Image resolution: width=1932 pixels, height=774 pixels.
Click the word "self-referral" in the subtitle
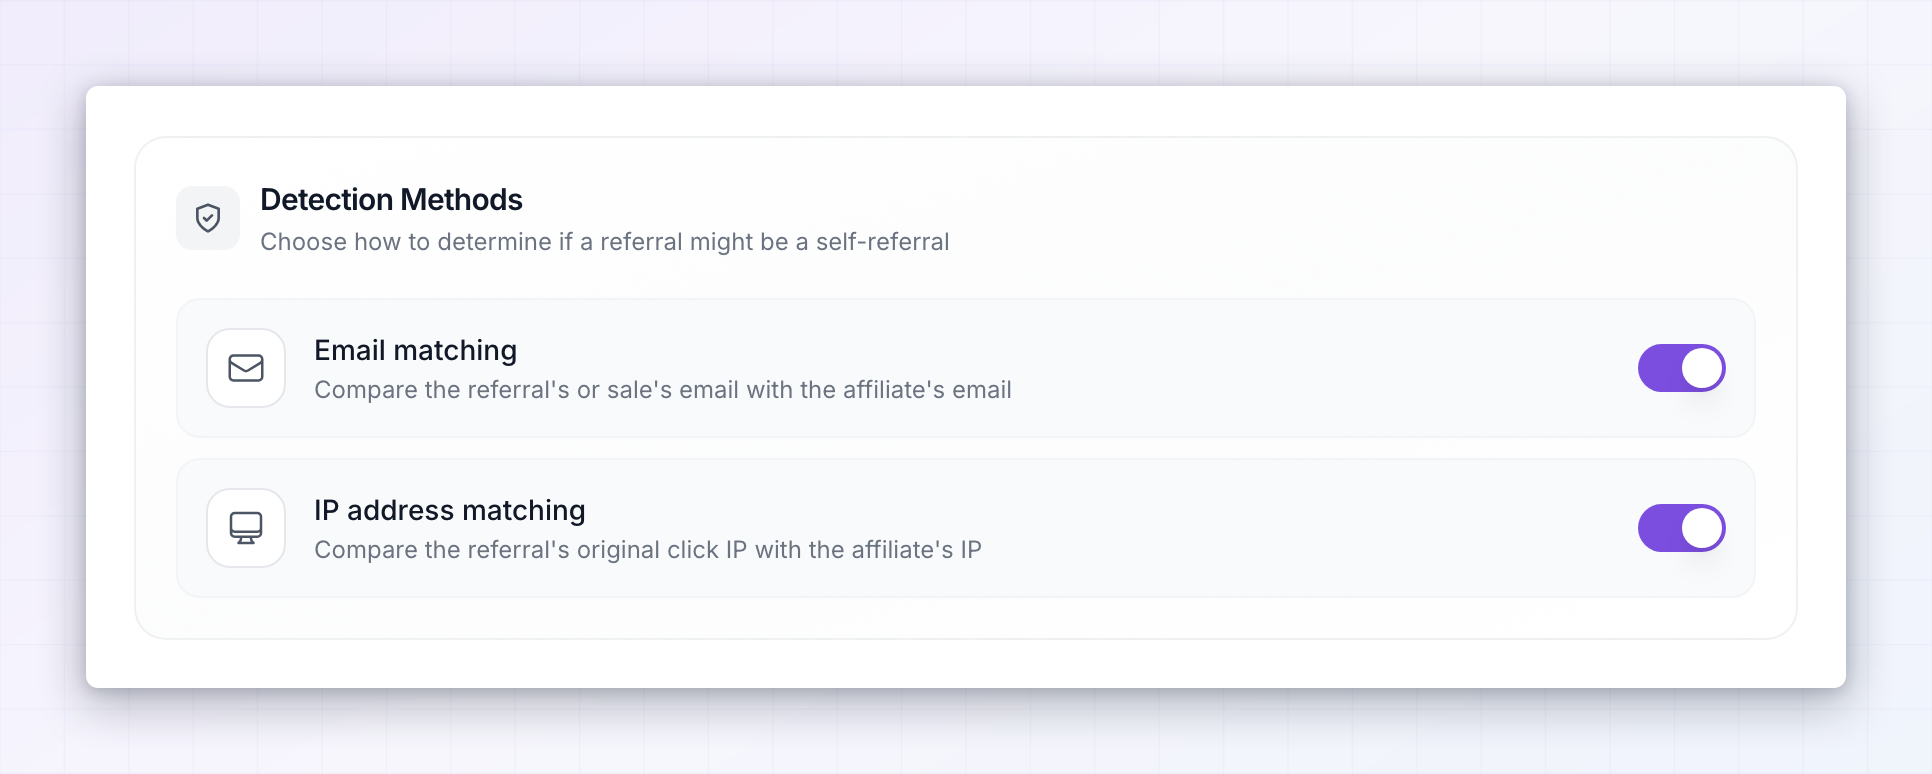(x=882, y=242)
